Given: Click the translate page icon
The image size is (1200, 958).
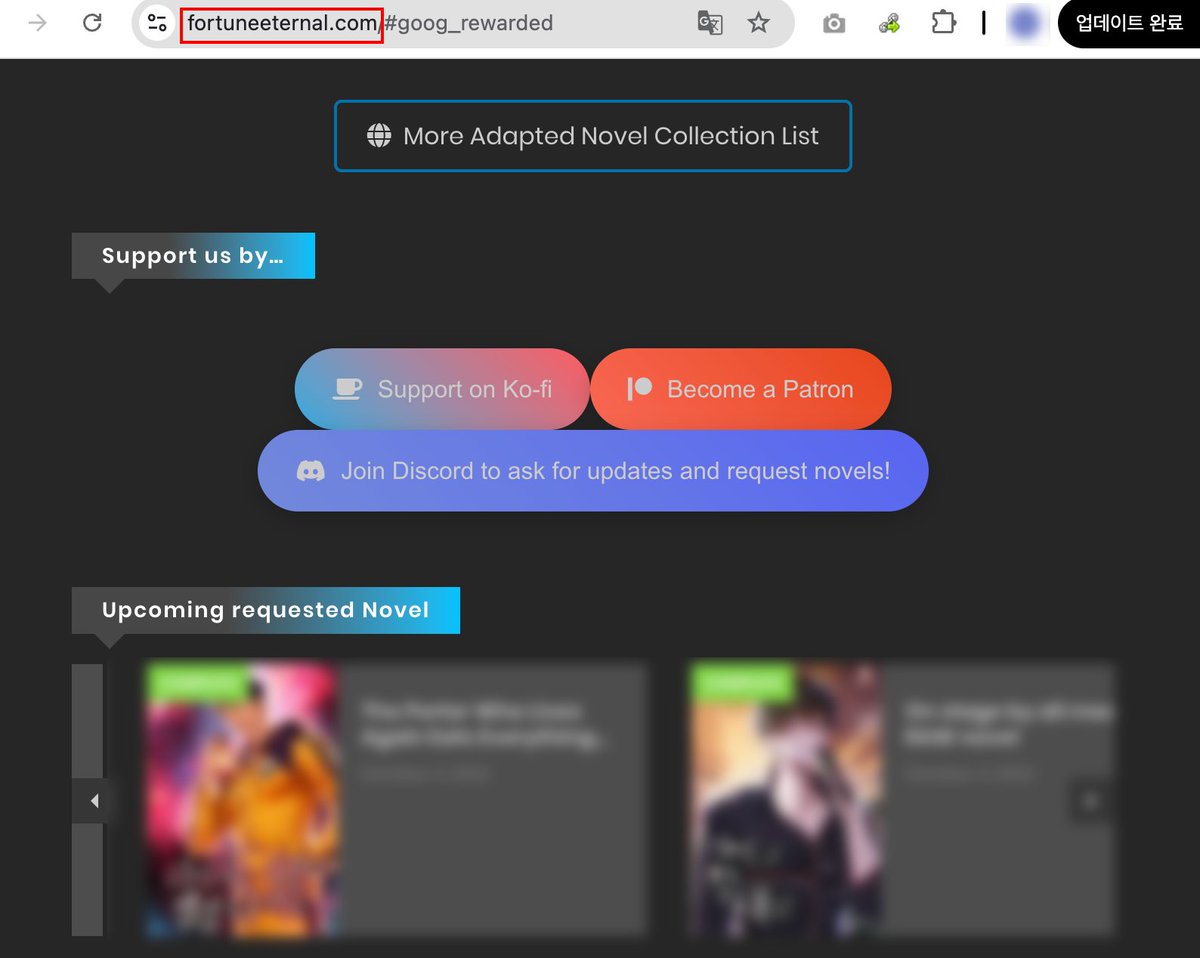Looking at the screenshot, I should coord(710,23).
